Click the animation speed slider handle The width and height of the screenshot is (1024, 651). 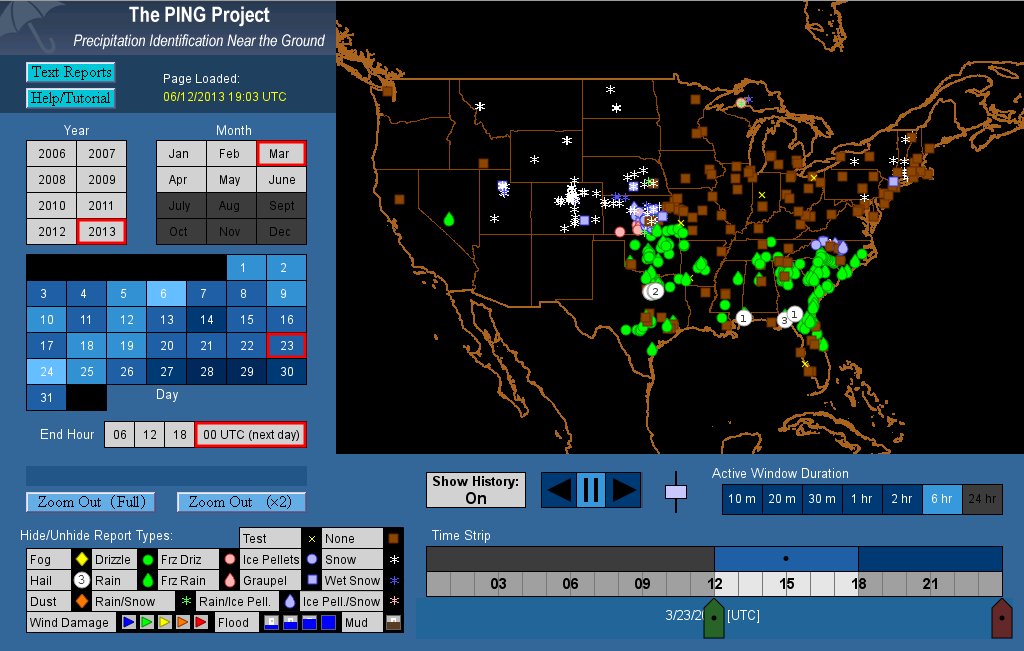tap(676, 491)
